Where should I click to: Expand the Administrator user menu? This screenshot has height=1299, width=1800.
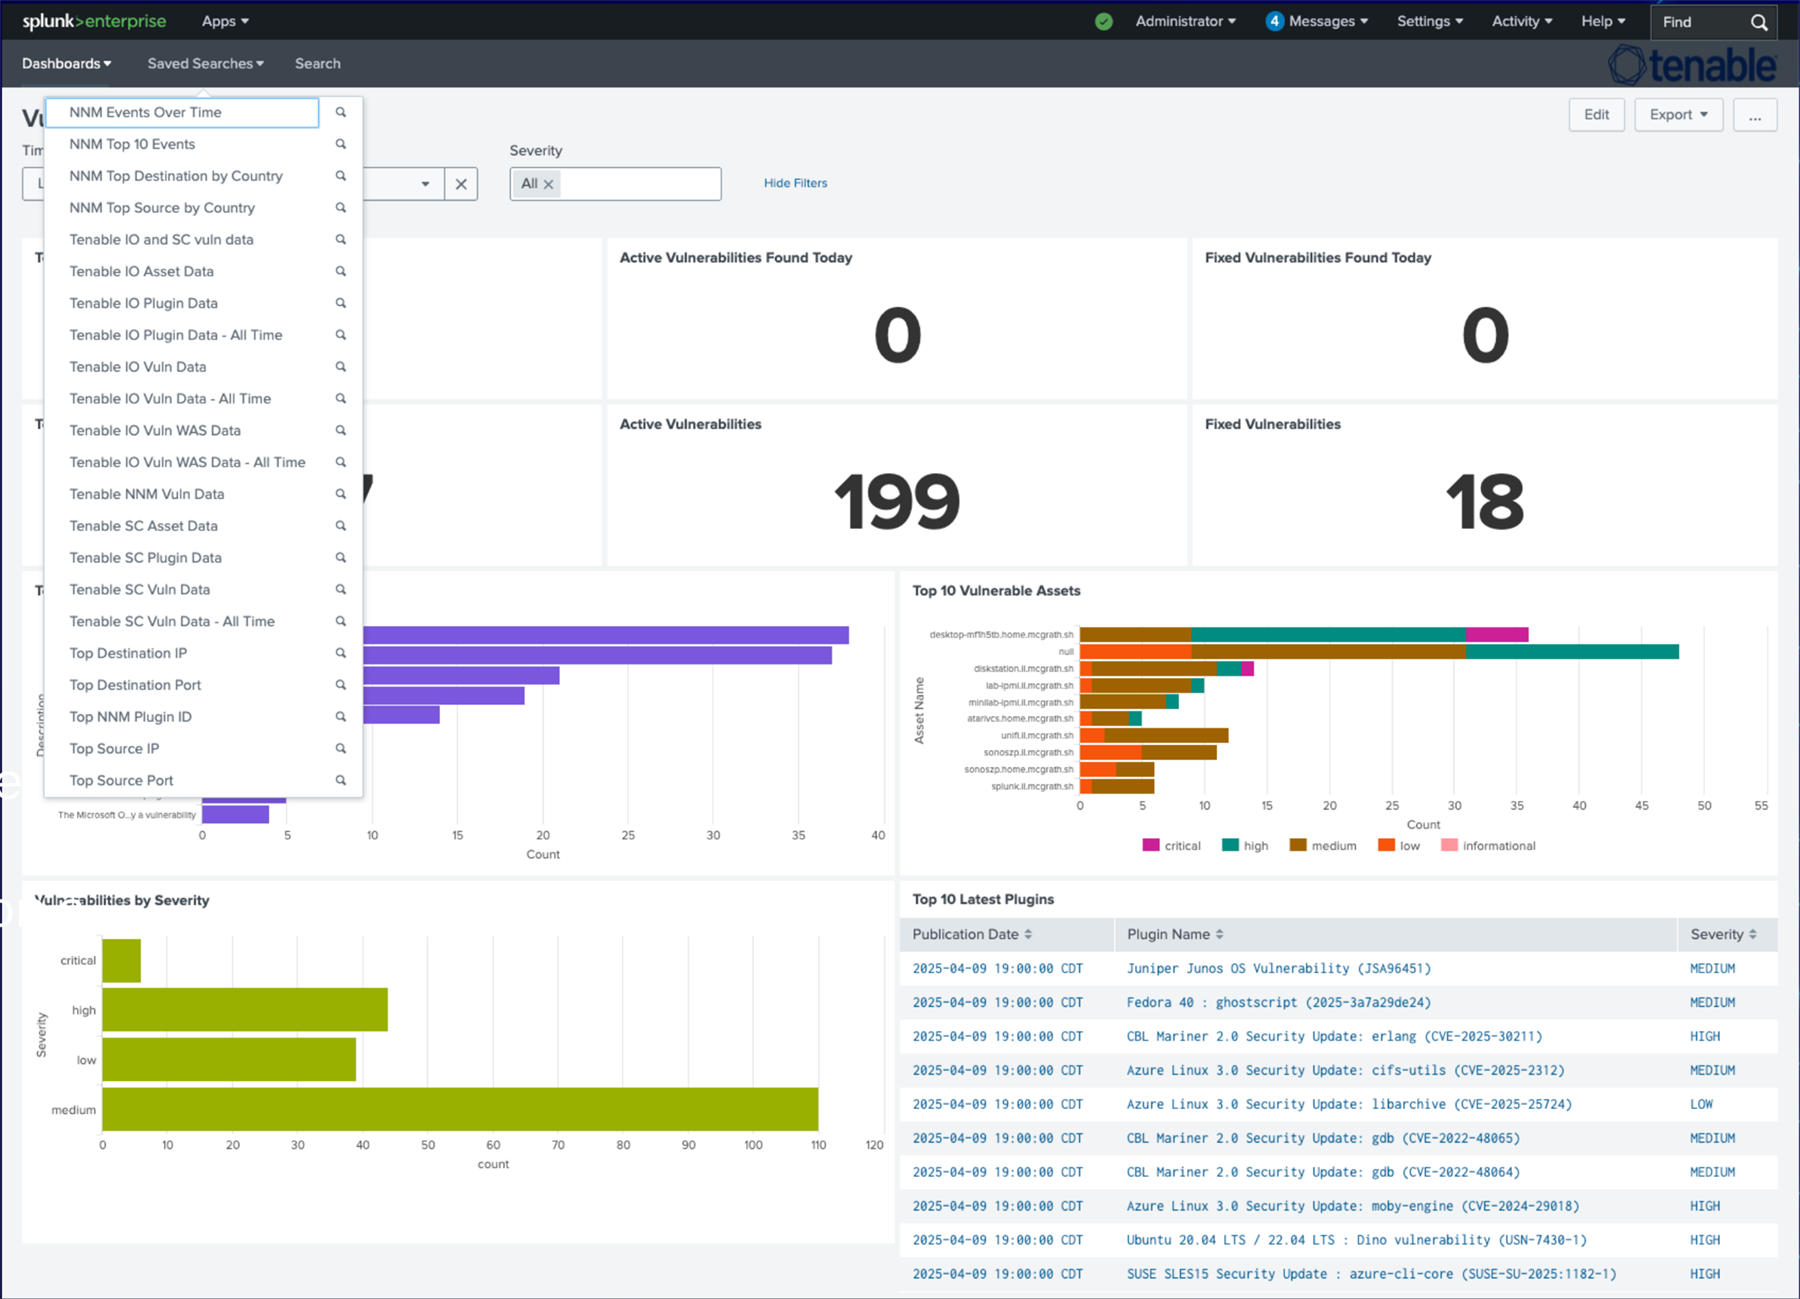pos(1185,21)
